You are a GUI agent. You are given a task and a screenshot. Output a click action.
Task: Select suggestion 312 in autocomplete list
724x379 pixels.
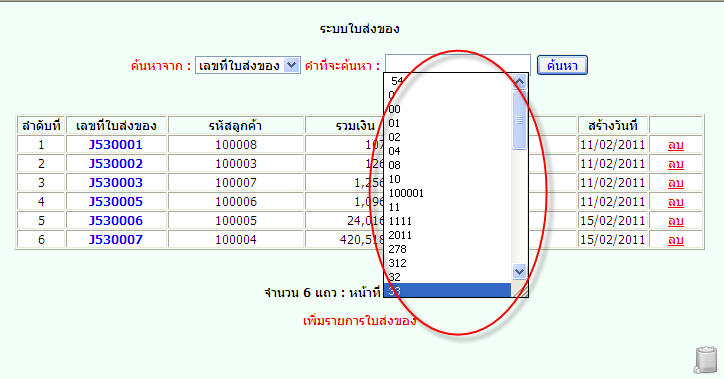(448, 263)
